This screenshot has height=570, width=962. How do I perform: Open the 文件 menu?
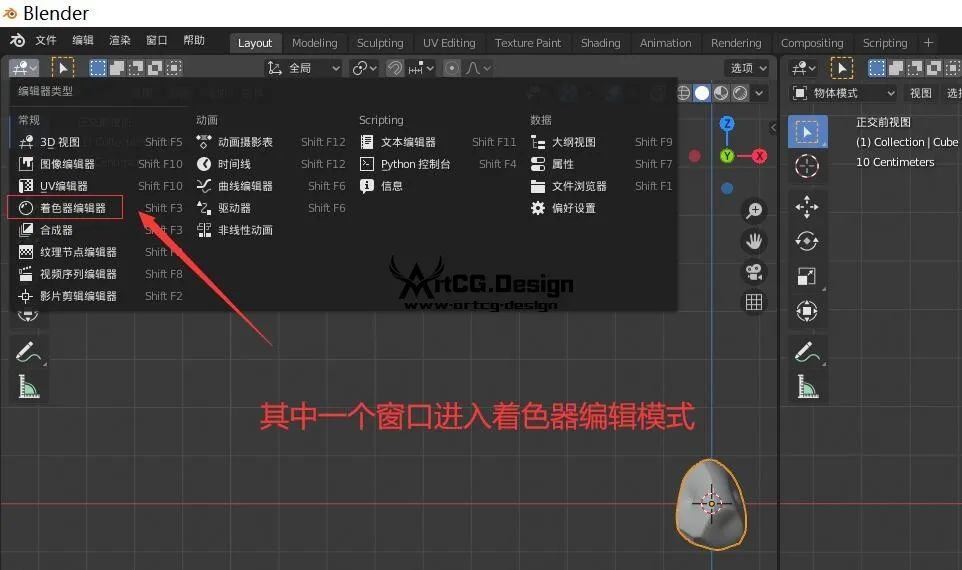click(x=46, y=40)
